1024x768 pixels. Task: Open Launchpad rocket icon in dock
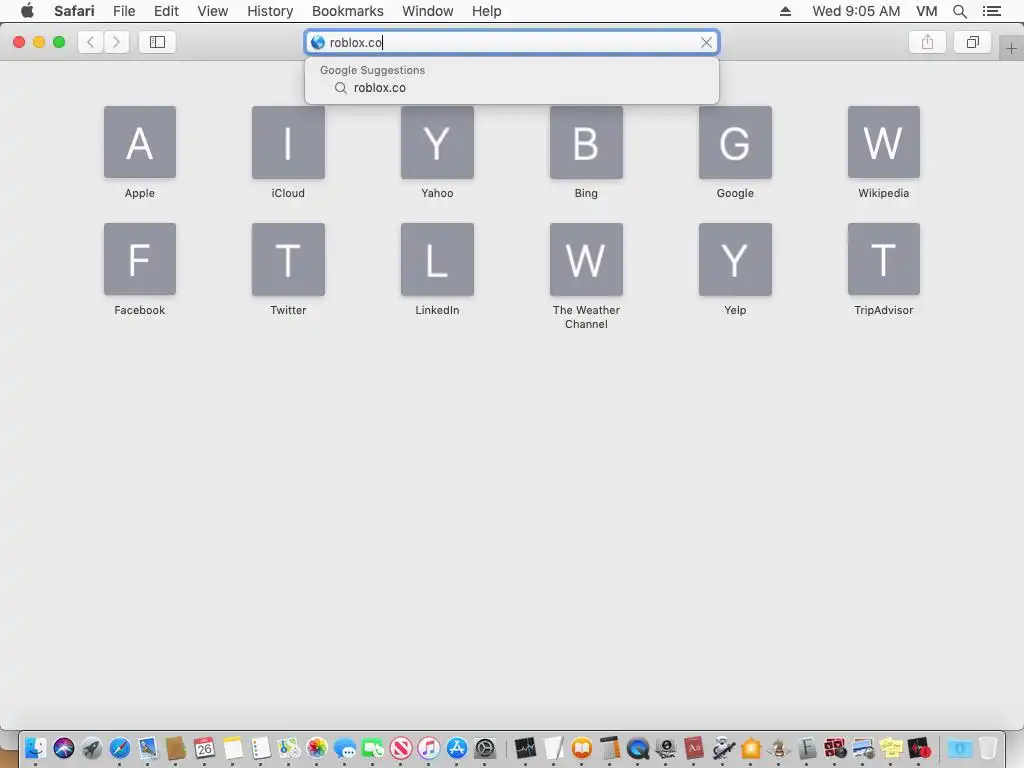click(91, 748)
